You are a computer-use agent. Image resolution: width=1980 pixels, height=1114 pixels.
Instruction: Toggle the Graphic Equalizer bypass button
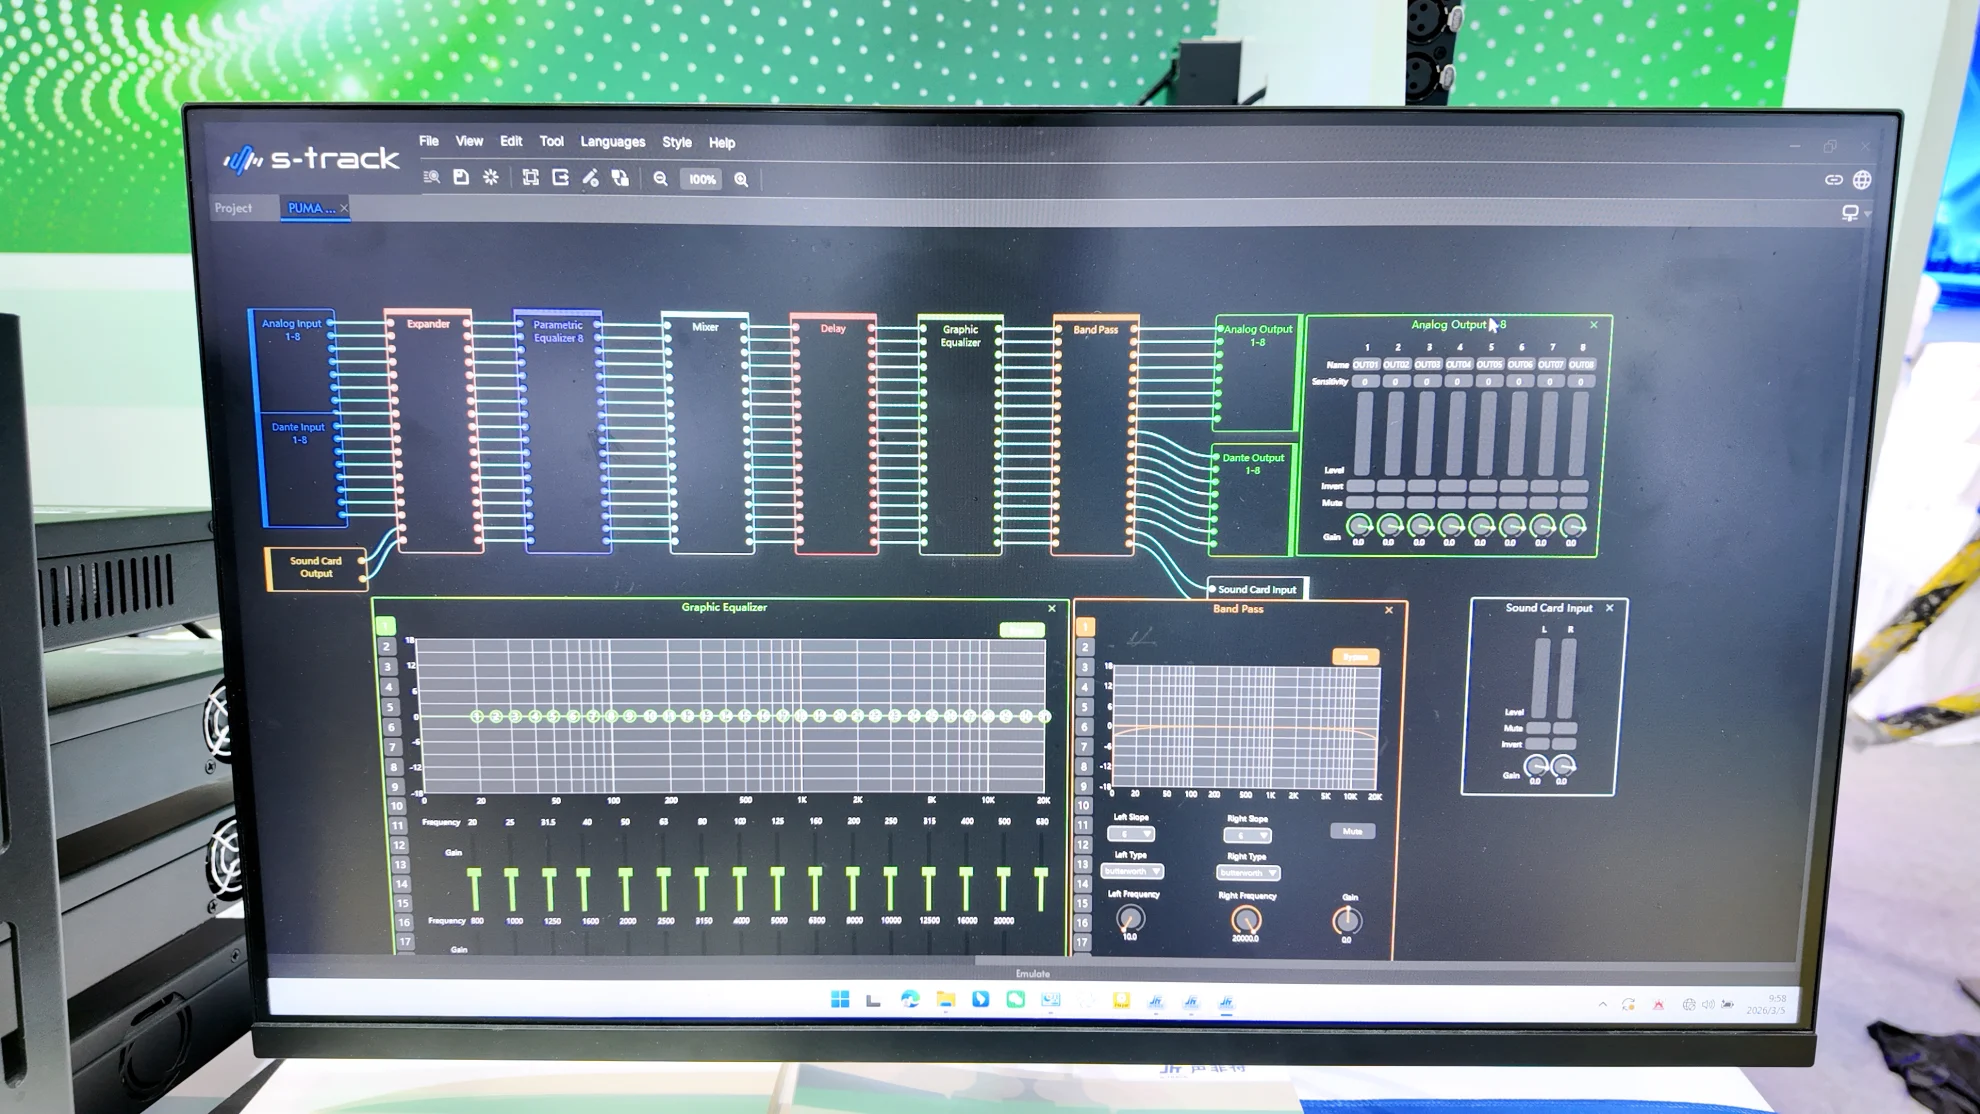(x=1021, y=630)
